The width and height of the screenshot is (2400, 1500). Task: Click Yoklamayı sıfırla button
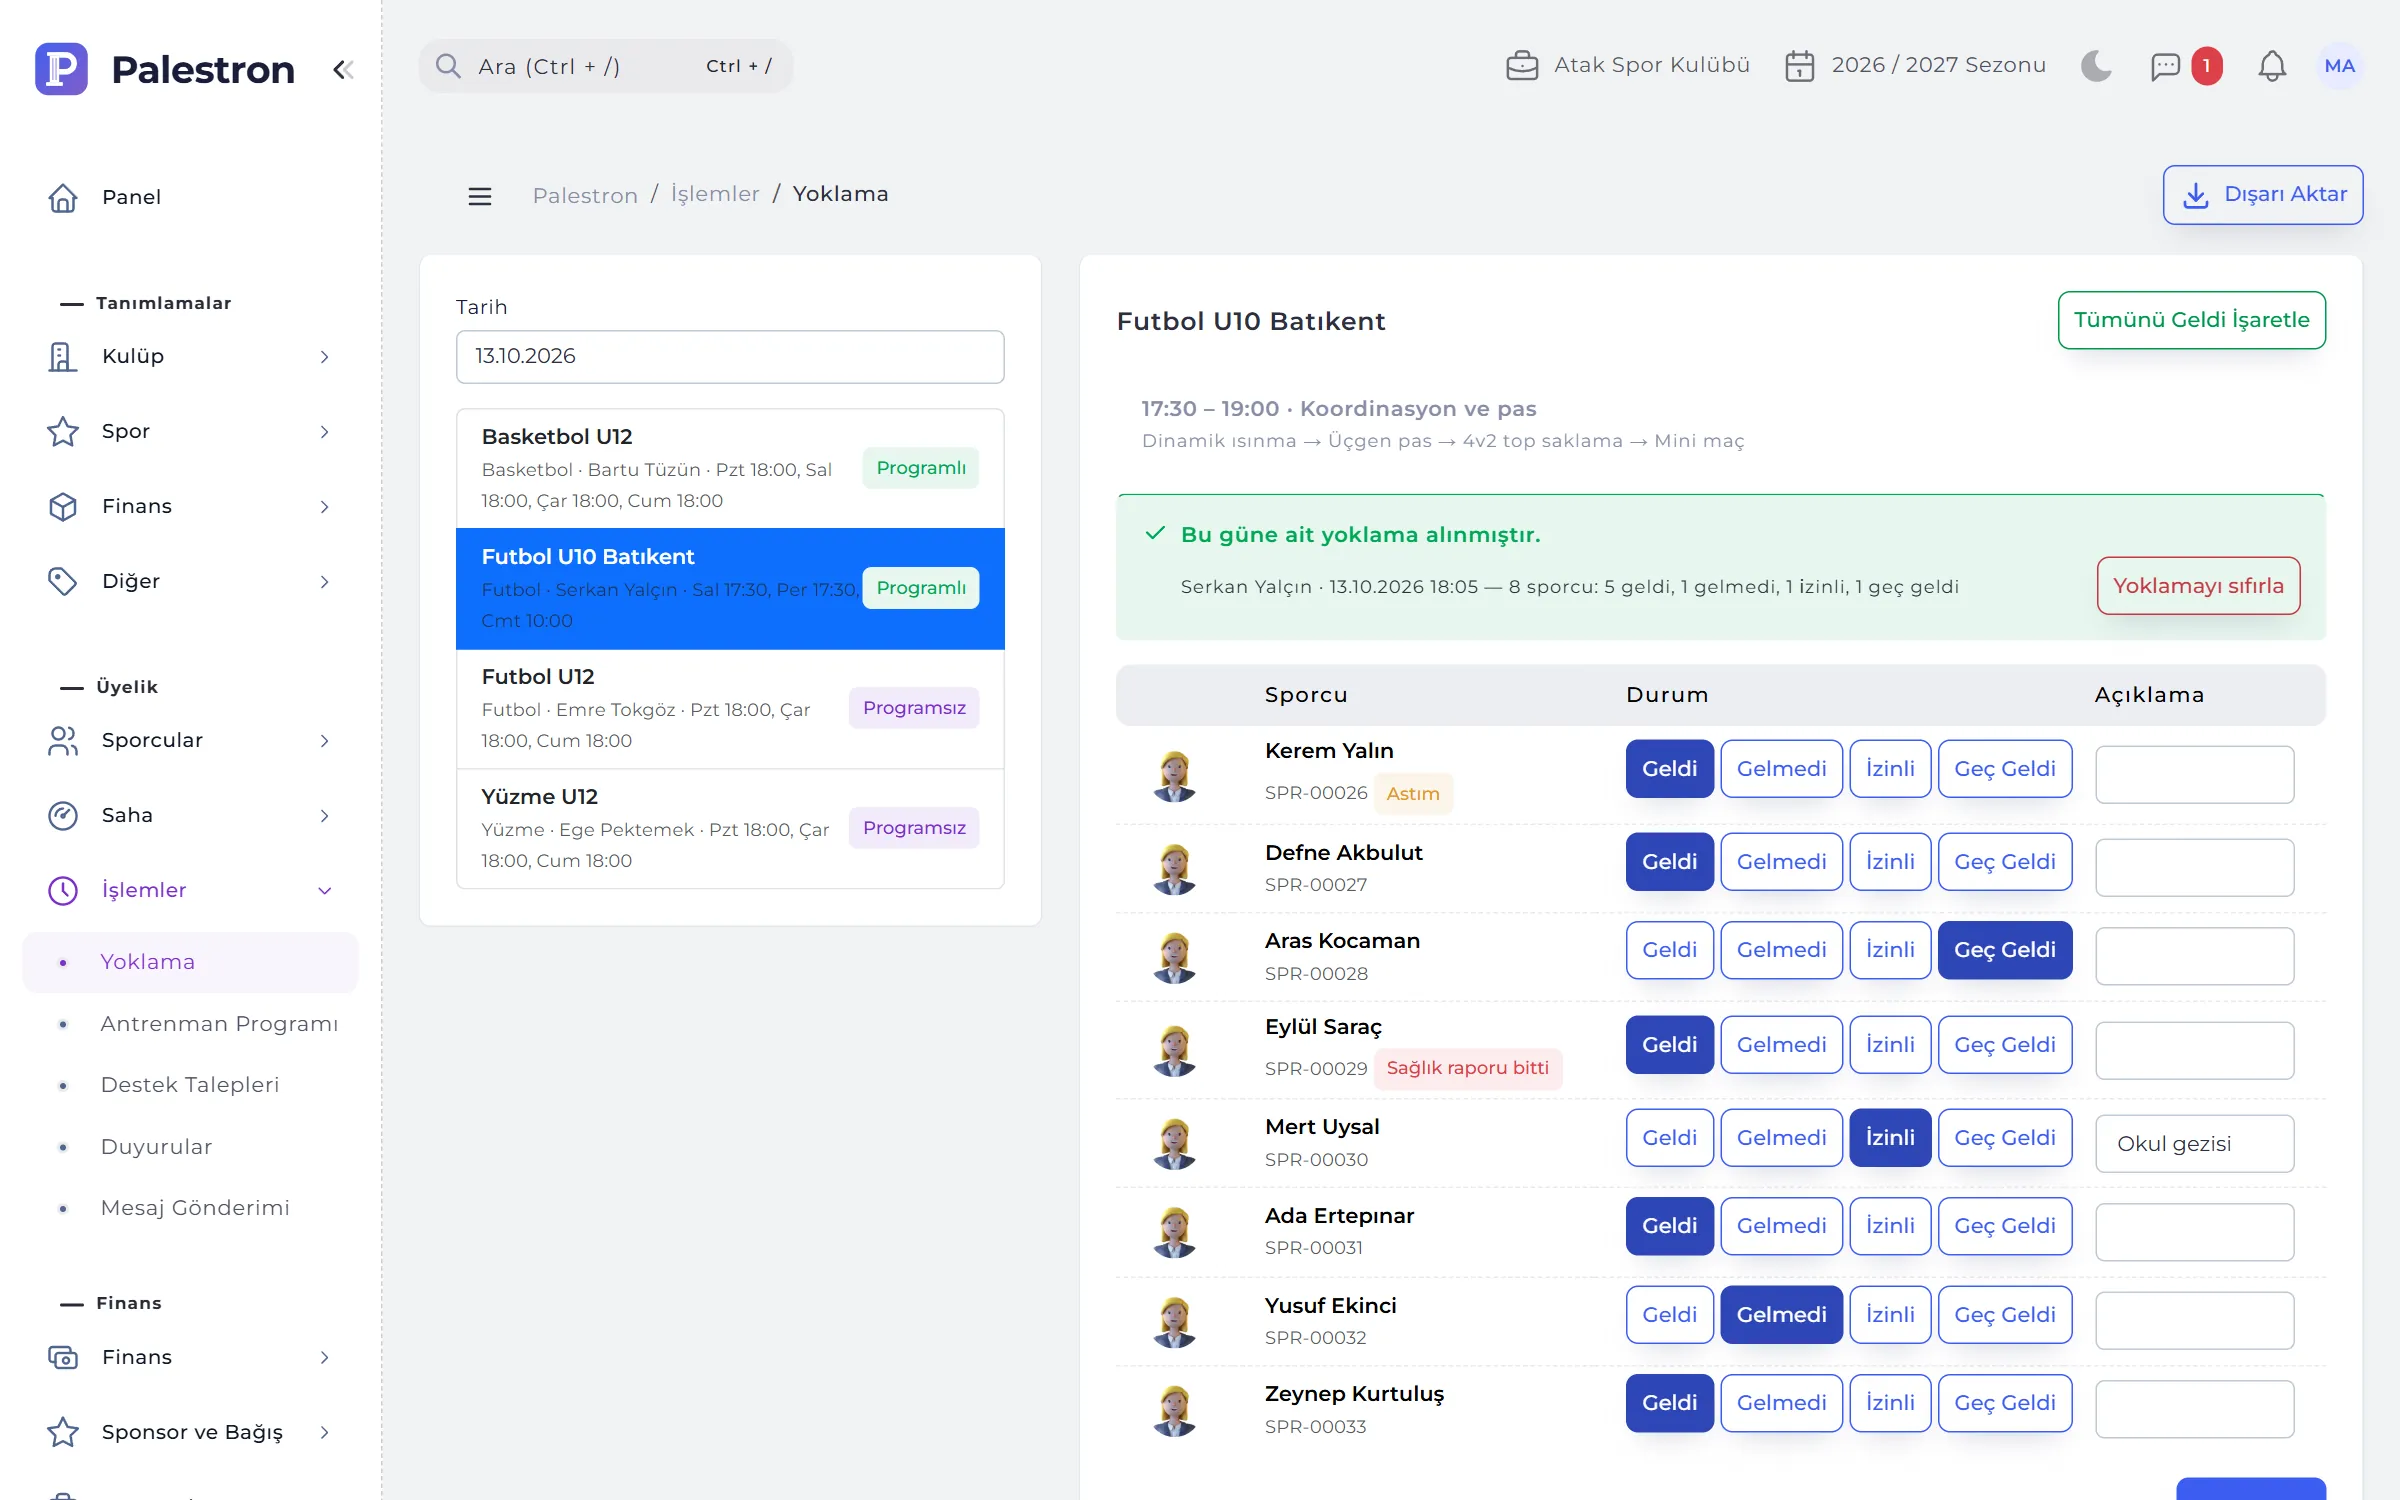[x=2198, y=586]
